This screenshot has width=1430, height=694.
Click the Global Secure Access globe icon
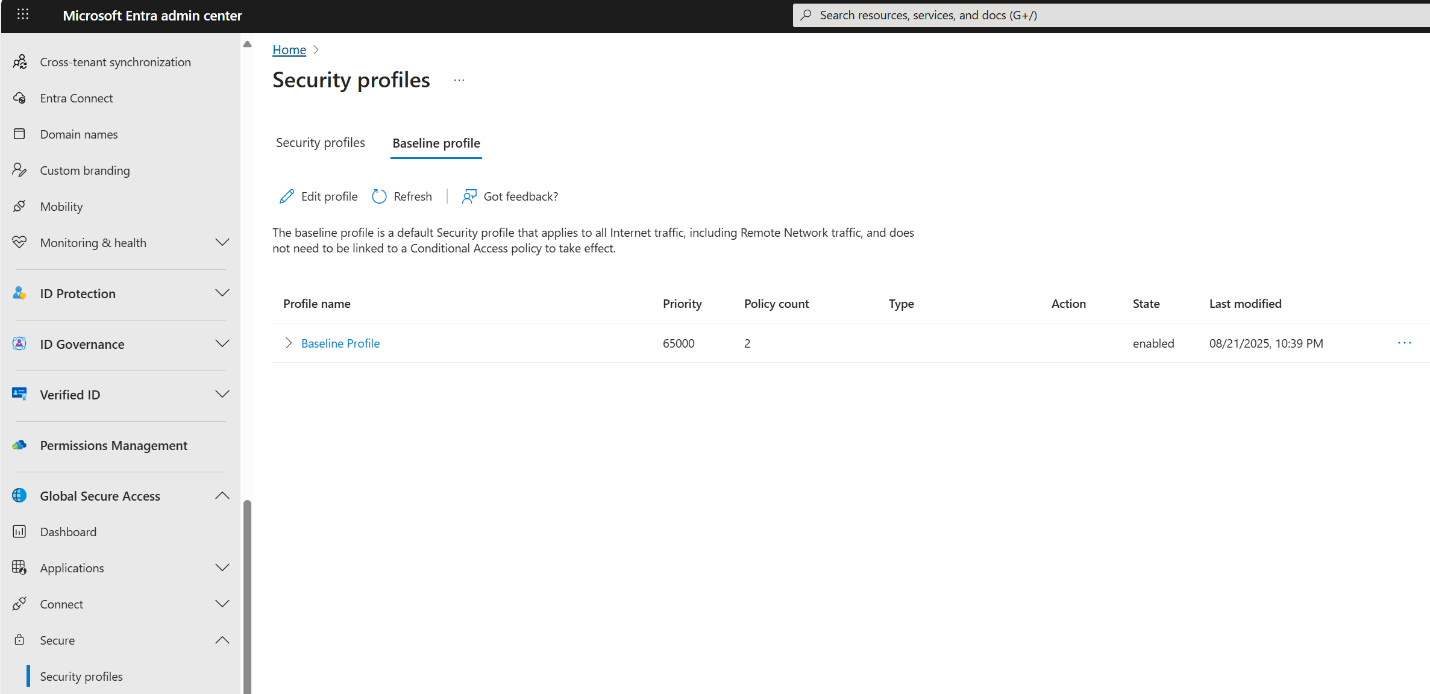point(19,496)
